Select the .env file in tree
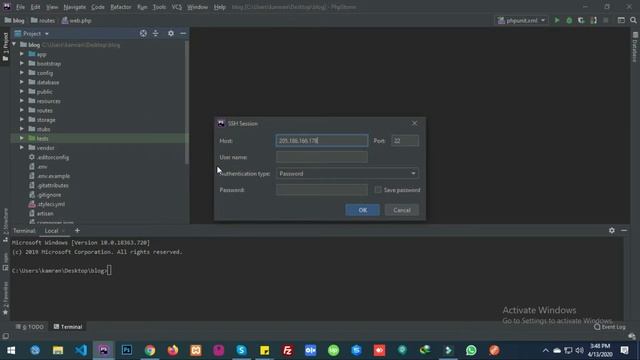 coord(42,167)
